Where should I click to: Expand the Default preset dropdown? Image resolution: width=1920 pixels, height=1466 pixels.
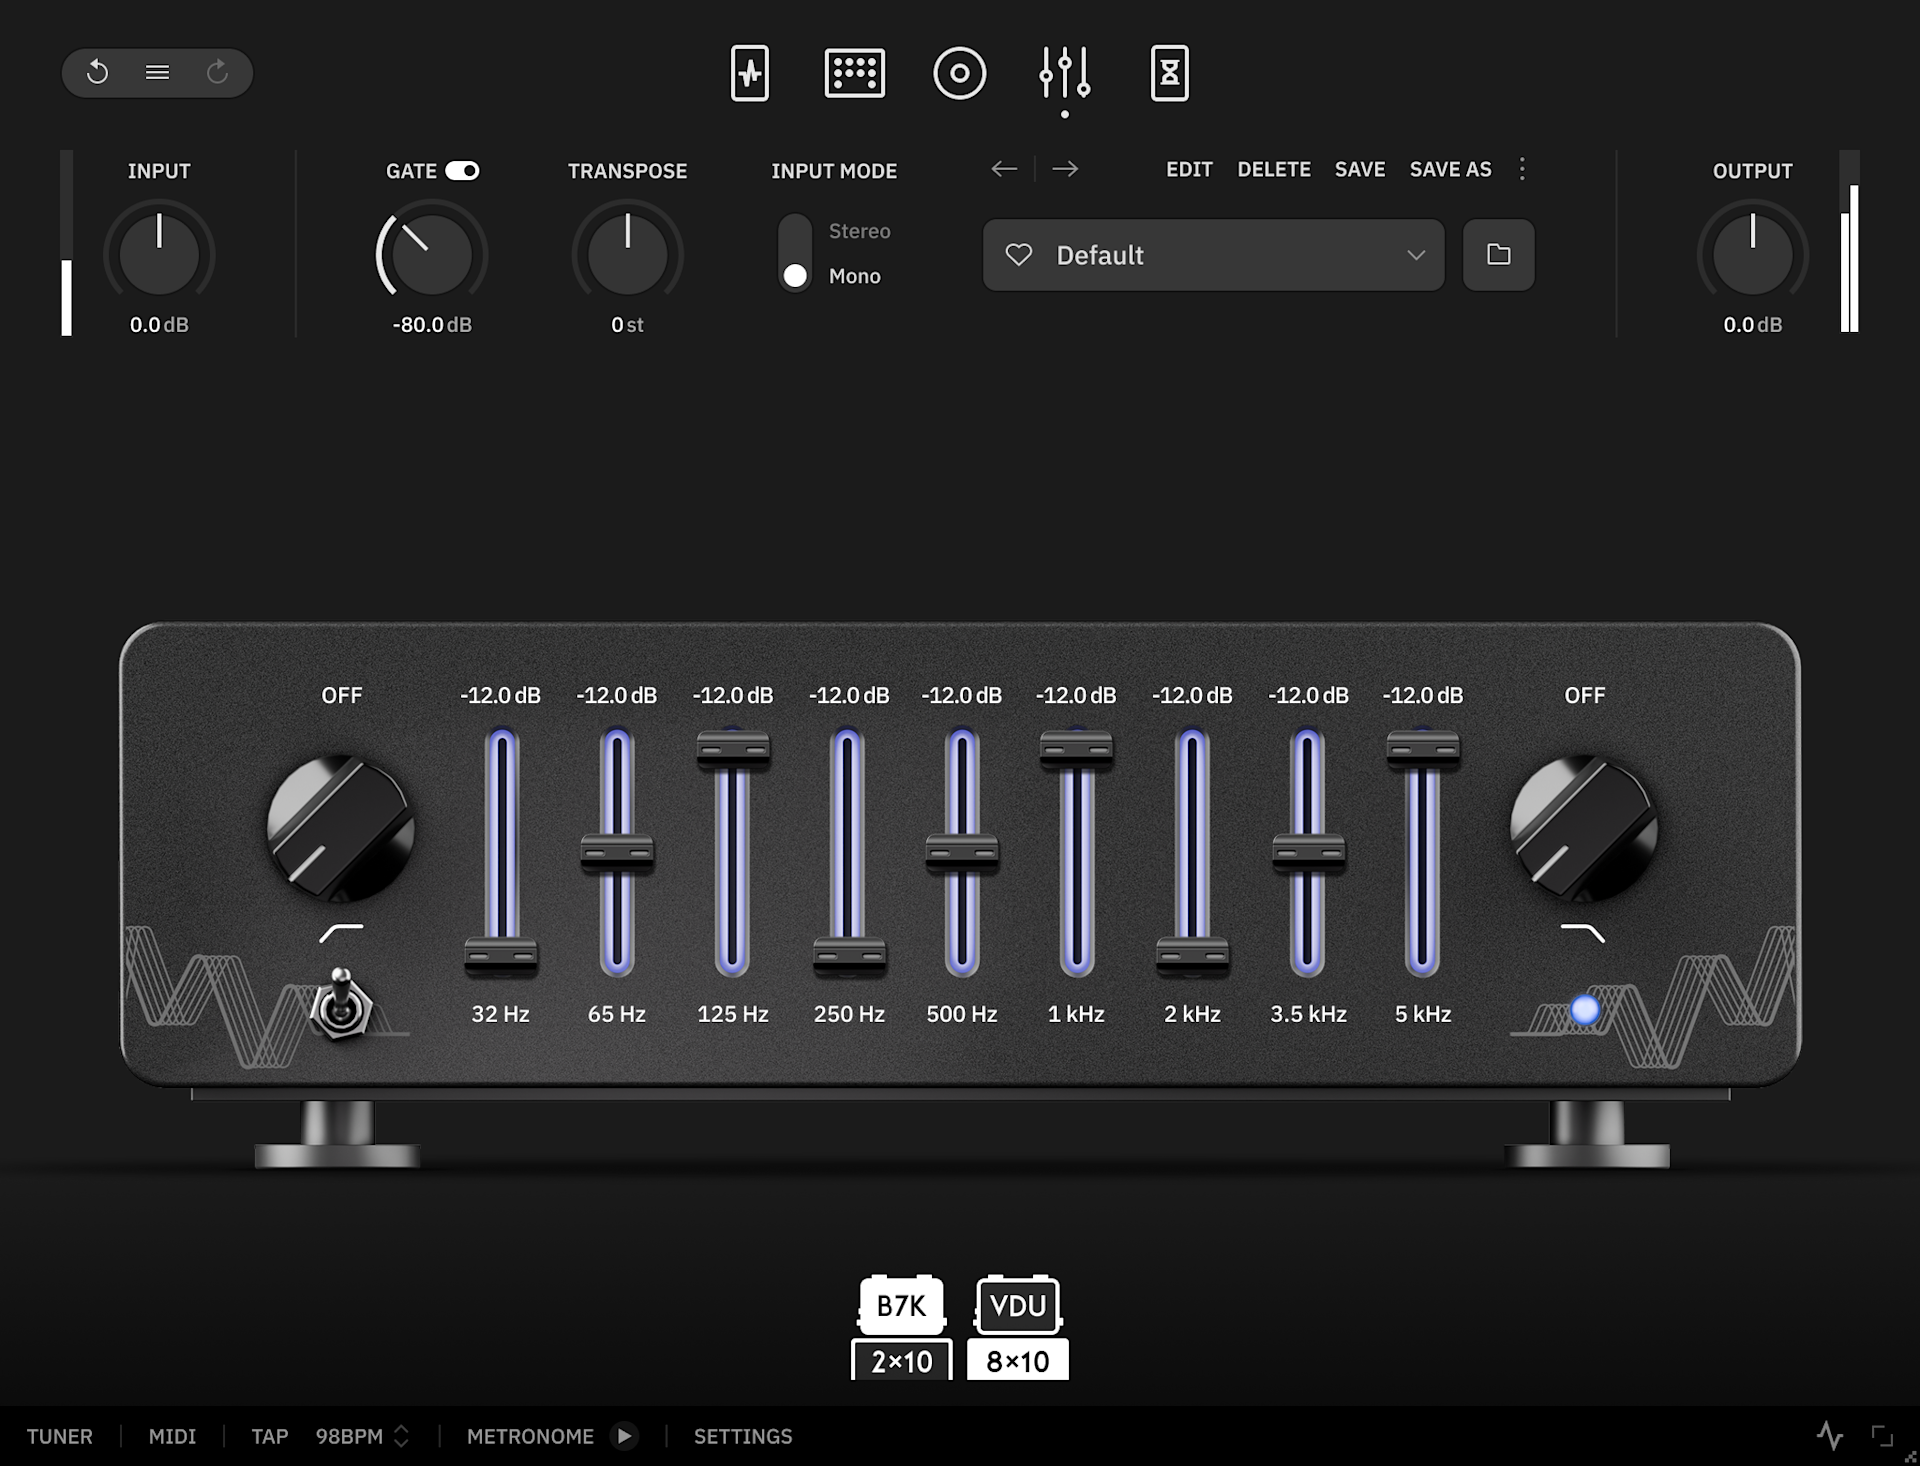pyautogui.click(x=1415, y=255)
